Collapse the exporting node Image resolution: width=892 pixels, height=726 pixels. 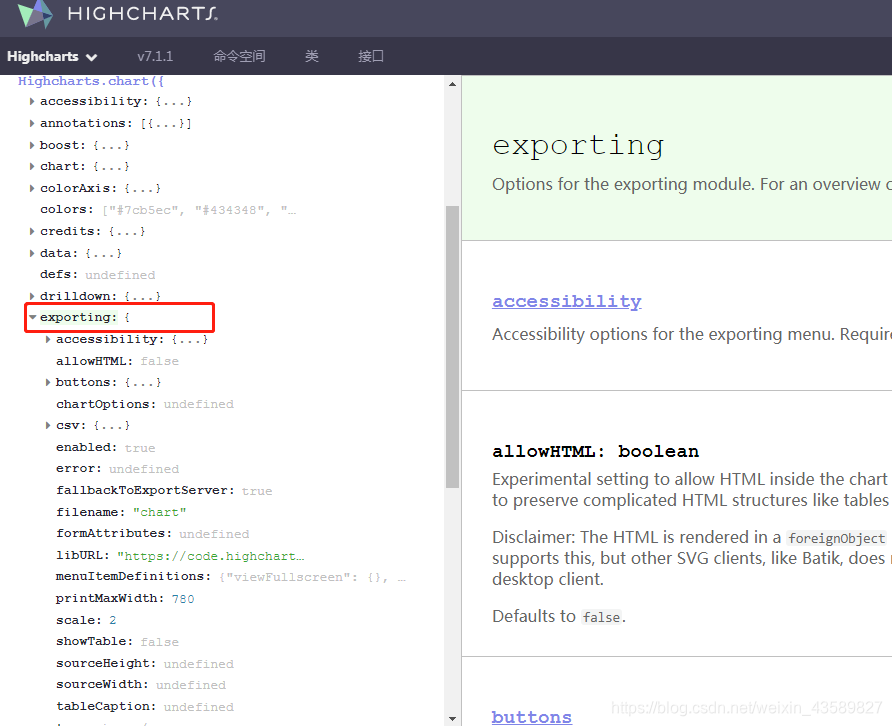coord(33,317)
